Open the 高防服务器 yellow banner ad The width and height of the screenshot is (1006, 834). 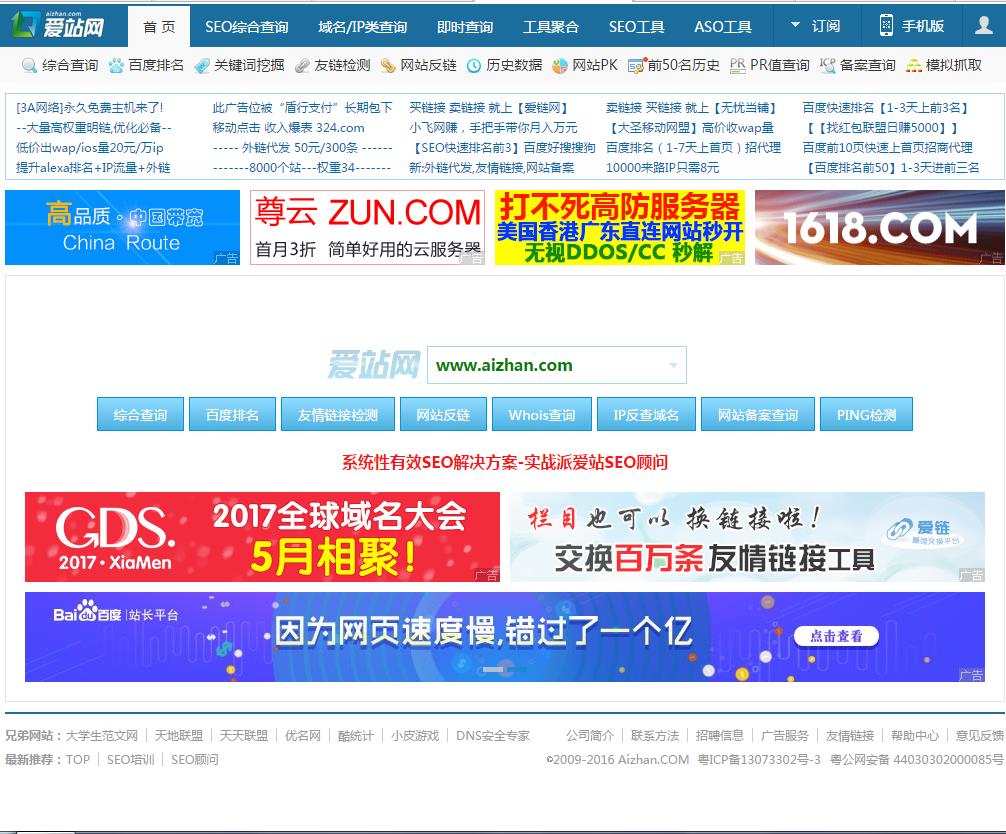(620, 227)
